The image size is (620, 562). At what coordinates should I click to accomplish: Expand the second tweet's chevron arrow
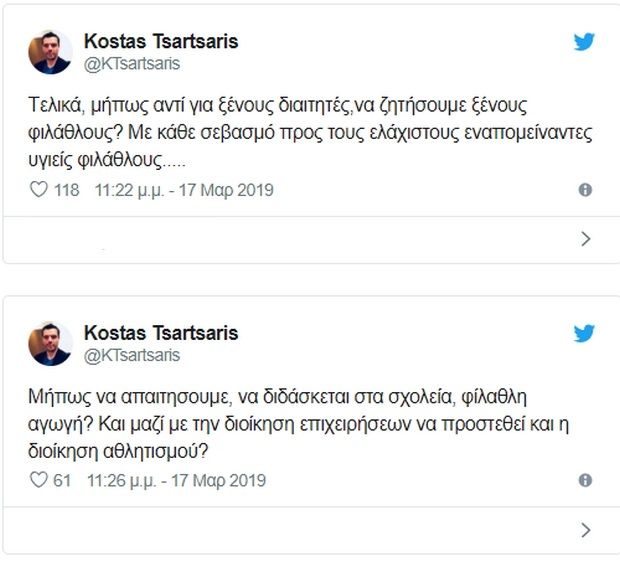pos(586,530)
